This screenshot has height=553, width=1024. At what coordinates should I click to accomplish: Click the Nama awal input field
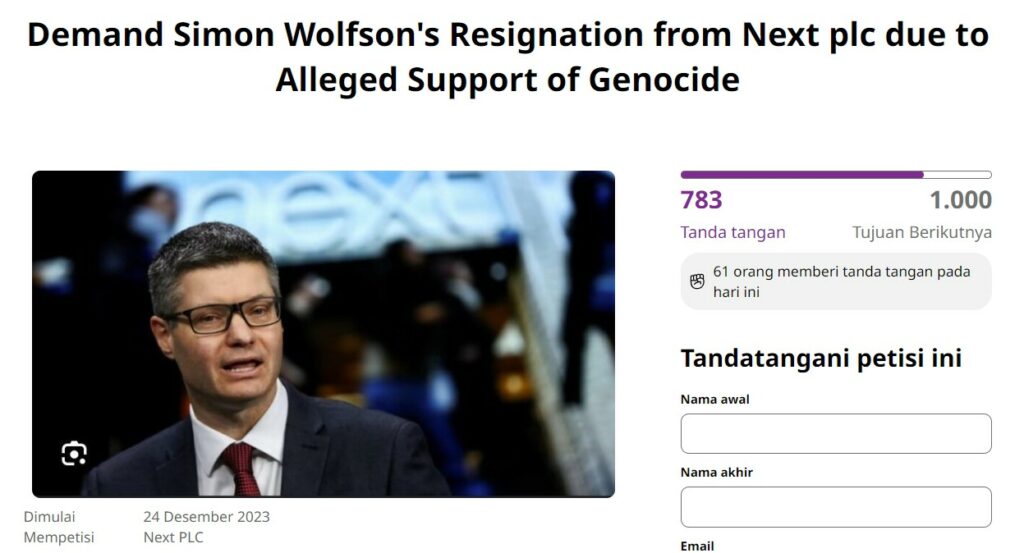click(836, 433)
